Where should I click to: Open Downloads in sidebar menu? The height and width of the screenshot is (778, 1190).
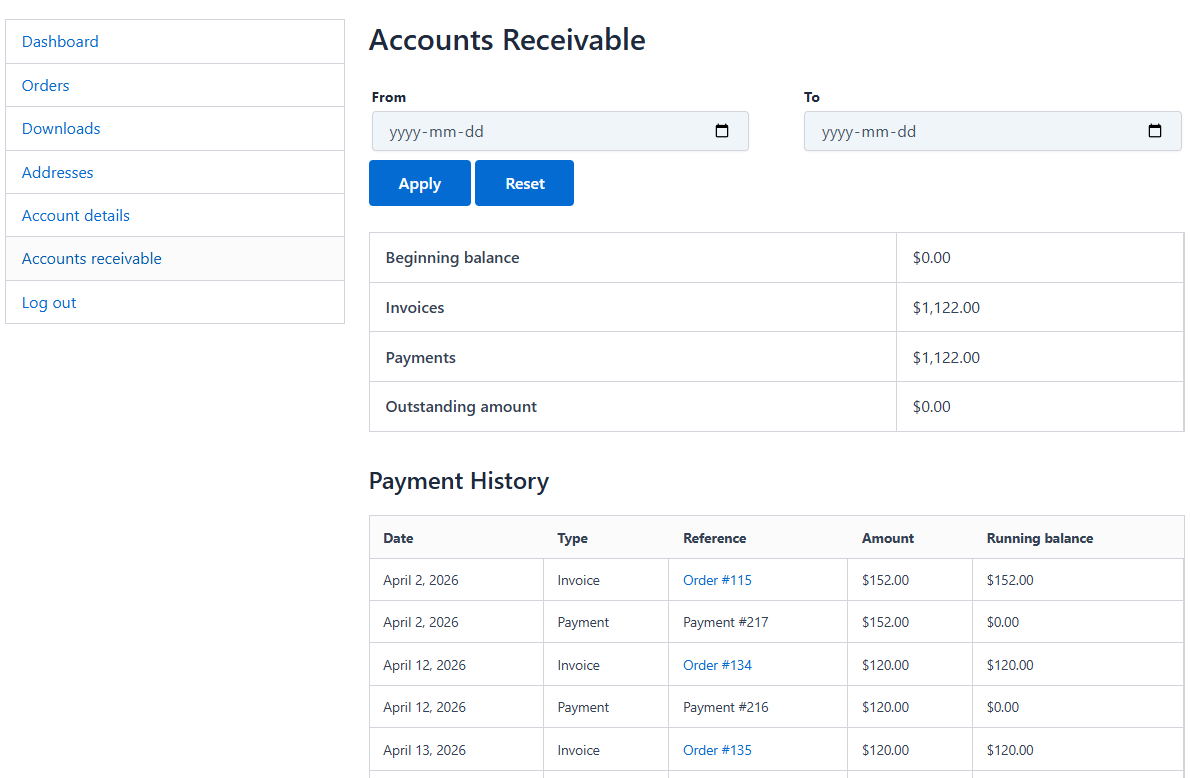pos(61,128)
